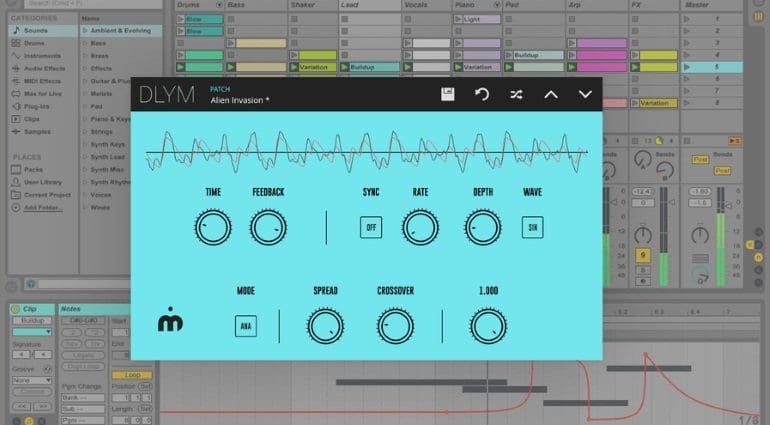Randomize DLYM settings with the shuffle icon

click(x=516, y=94)
